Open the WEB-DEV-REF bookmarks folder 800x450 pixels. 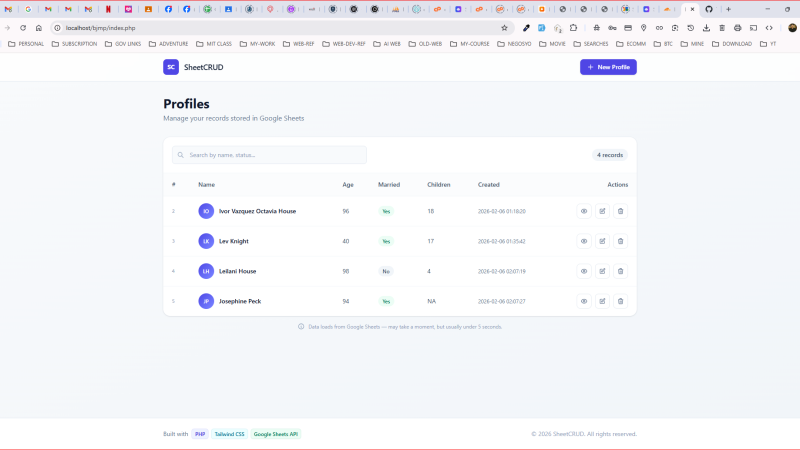(344, 44)
